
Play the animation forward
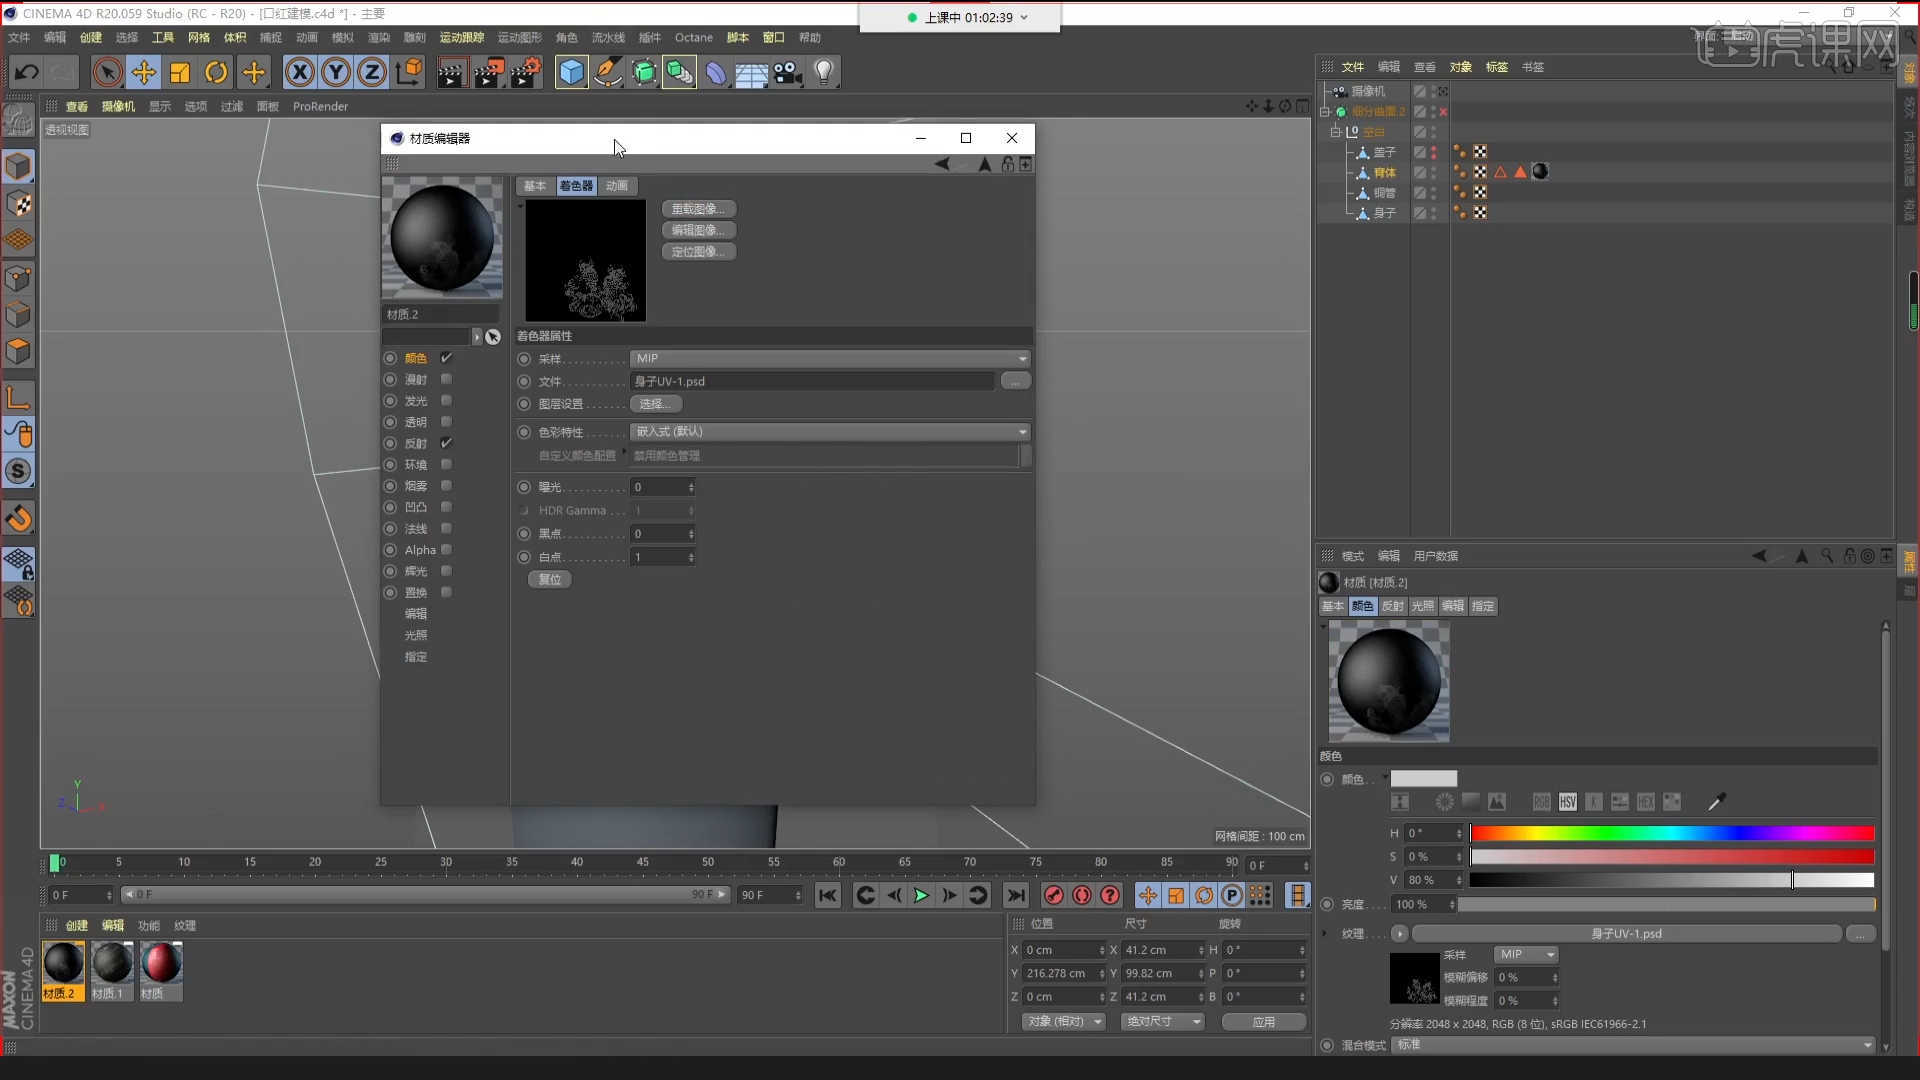[x=921, y=895]
